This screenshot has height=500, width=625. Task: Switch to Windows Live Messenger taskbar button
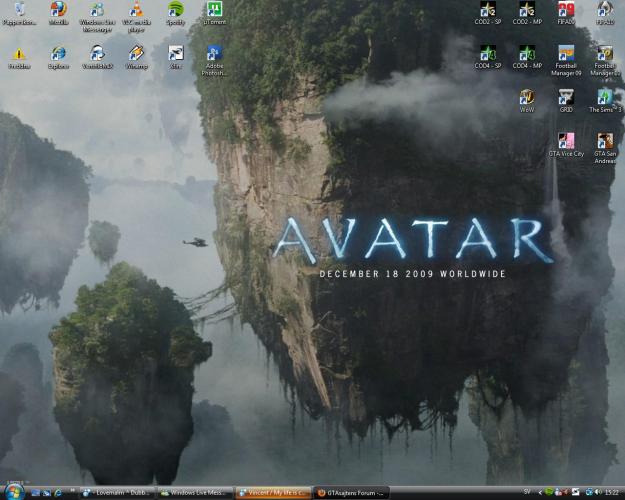click(x=195, y=493)
